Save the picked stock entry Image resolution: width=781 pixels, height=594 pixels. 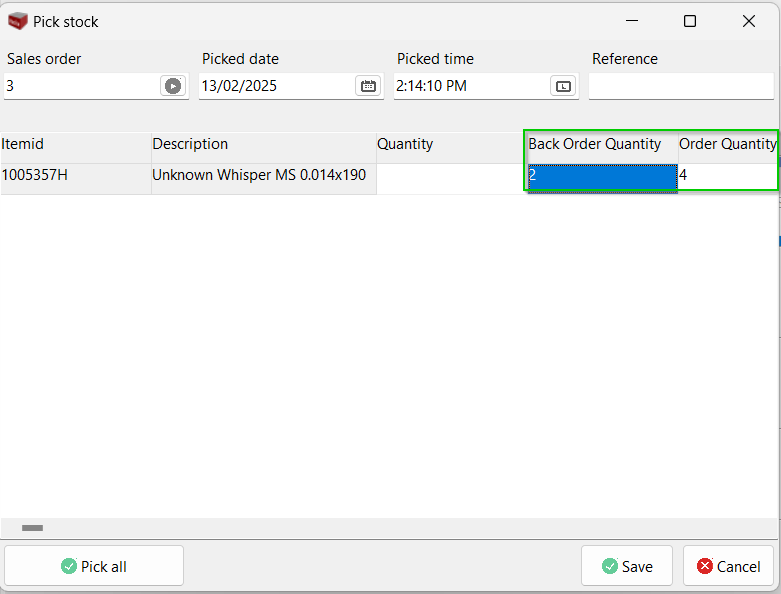pos(627,566)
